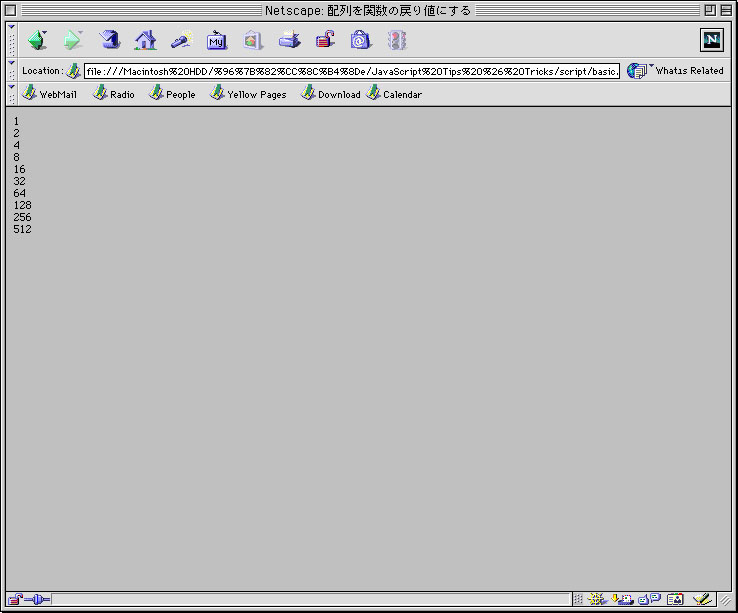738x613 pixels.
Task: Open the People bookmark
Action: (172, 94)
